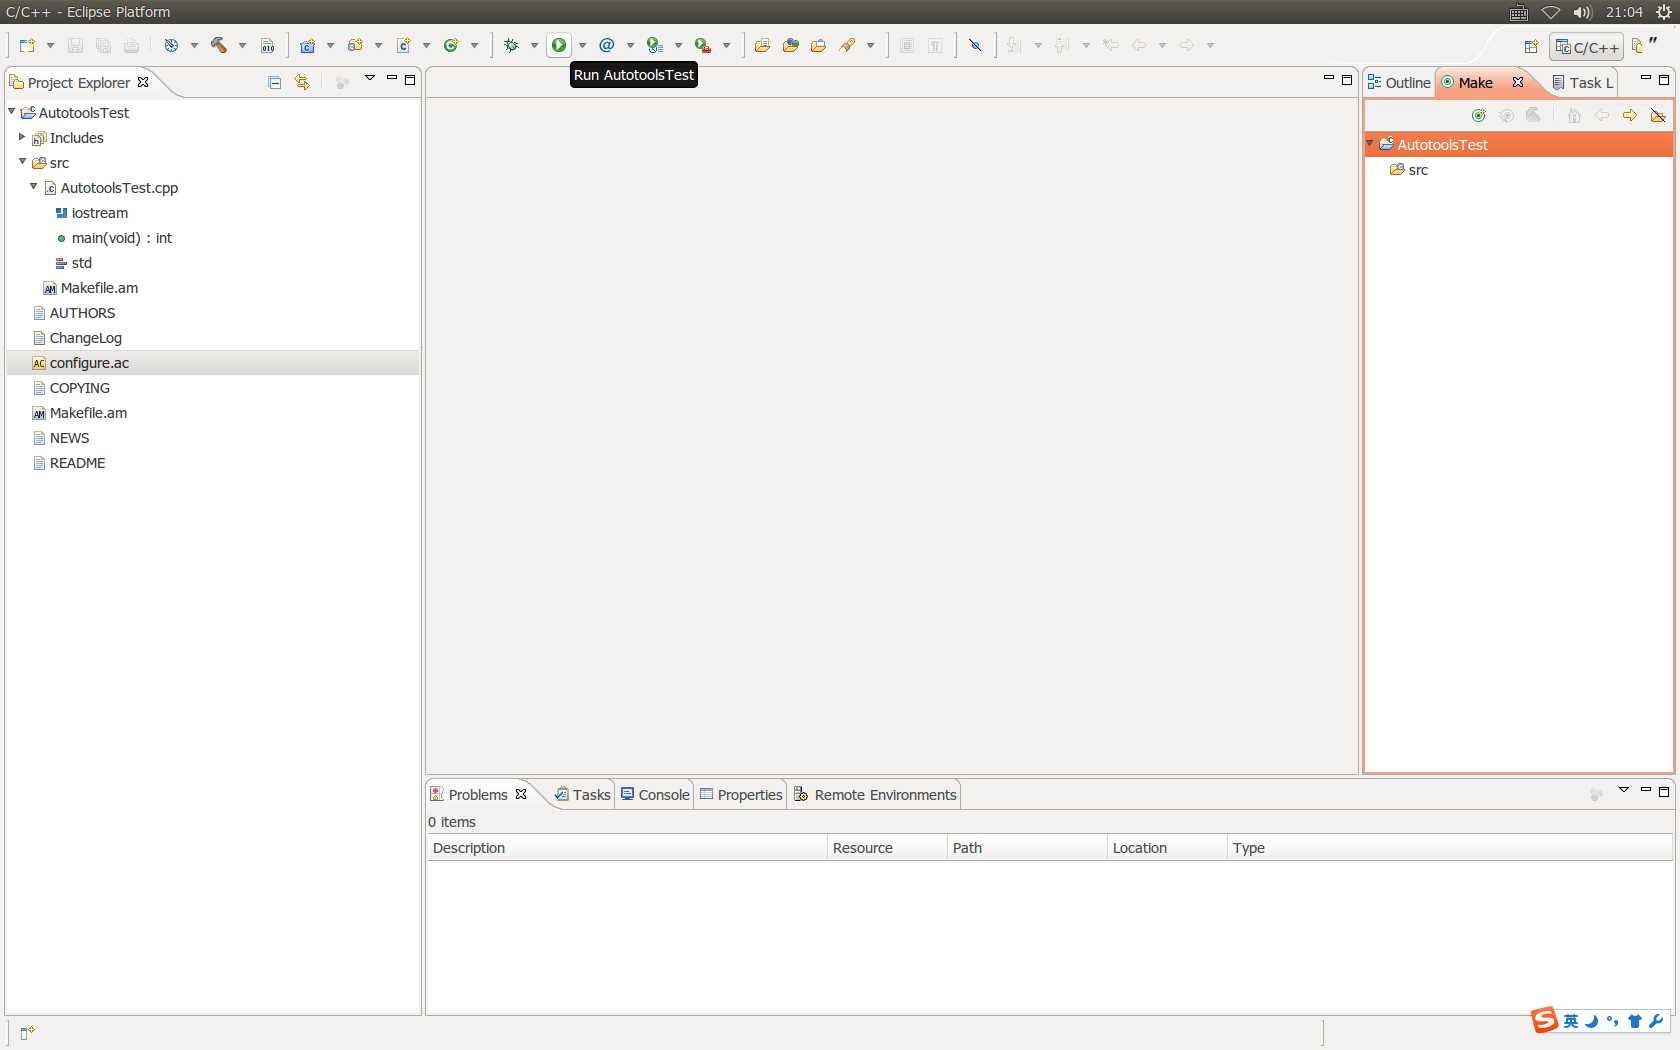Toggle Hide Empty Folders in Make view
Image resolution: width=1680 pixels, height=1050 pixels.
tap(1658, 116)
